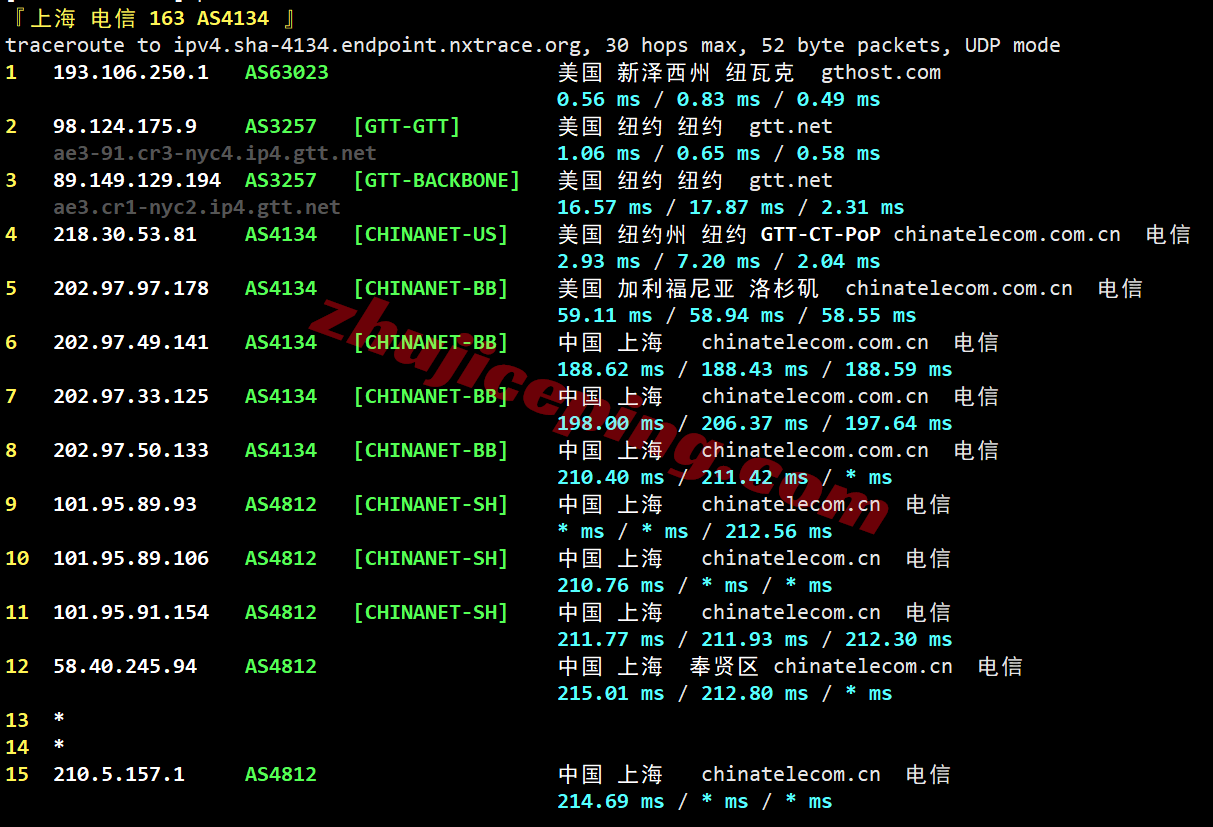Click the [GTT-BACKBONE] tag

click(x=437, y=180)
